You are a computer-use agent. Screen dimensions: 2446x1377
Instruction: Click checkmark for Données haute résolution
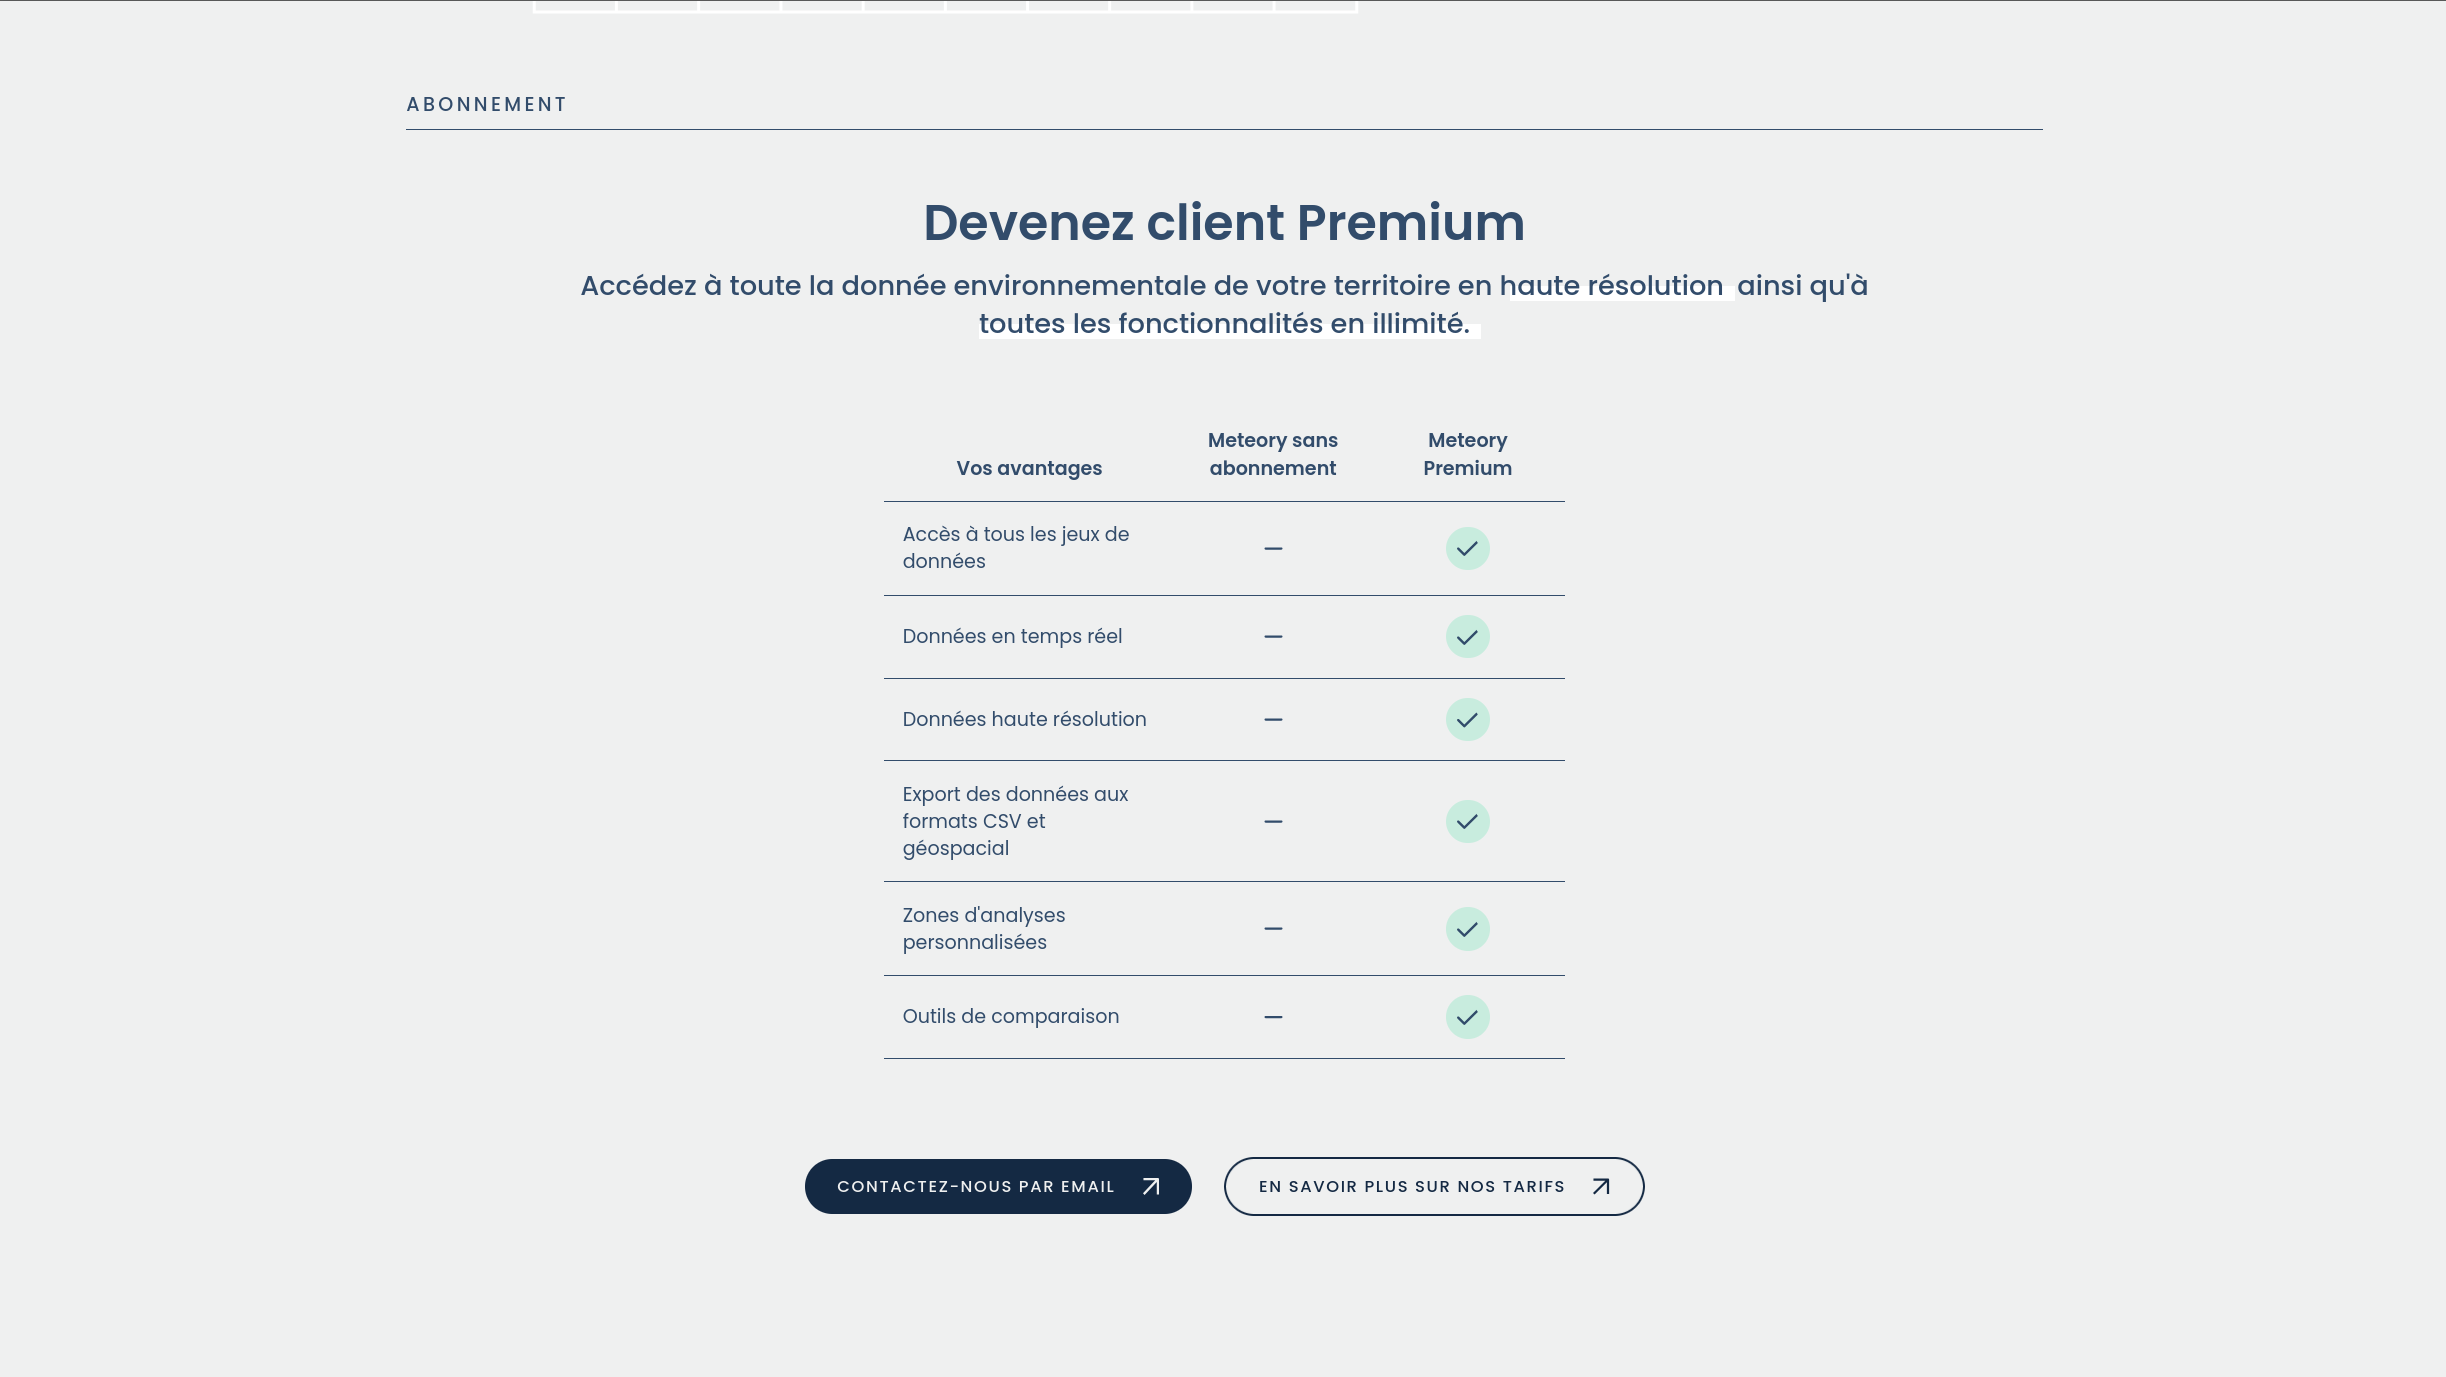point(1467,719)
